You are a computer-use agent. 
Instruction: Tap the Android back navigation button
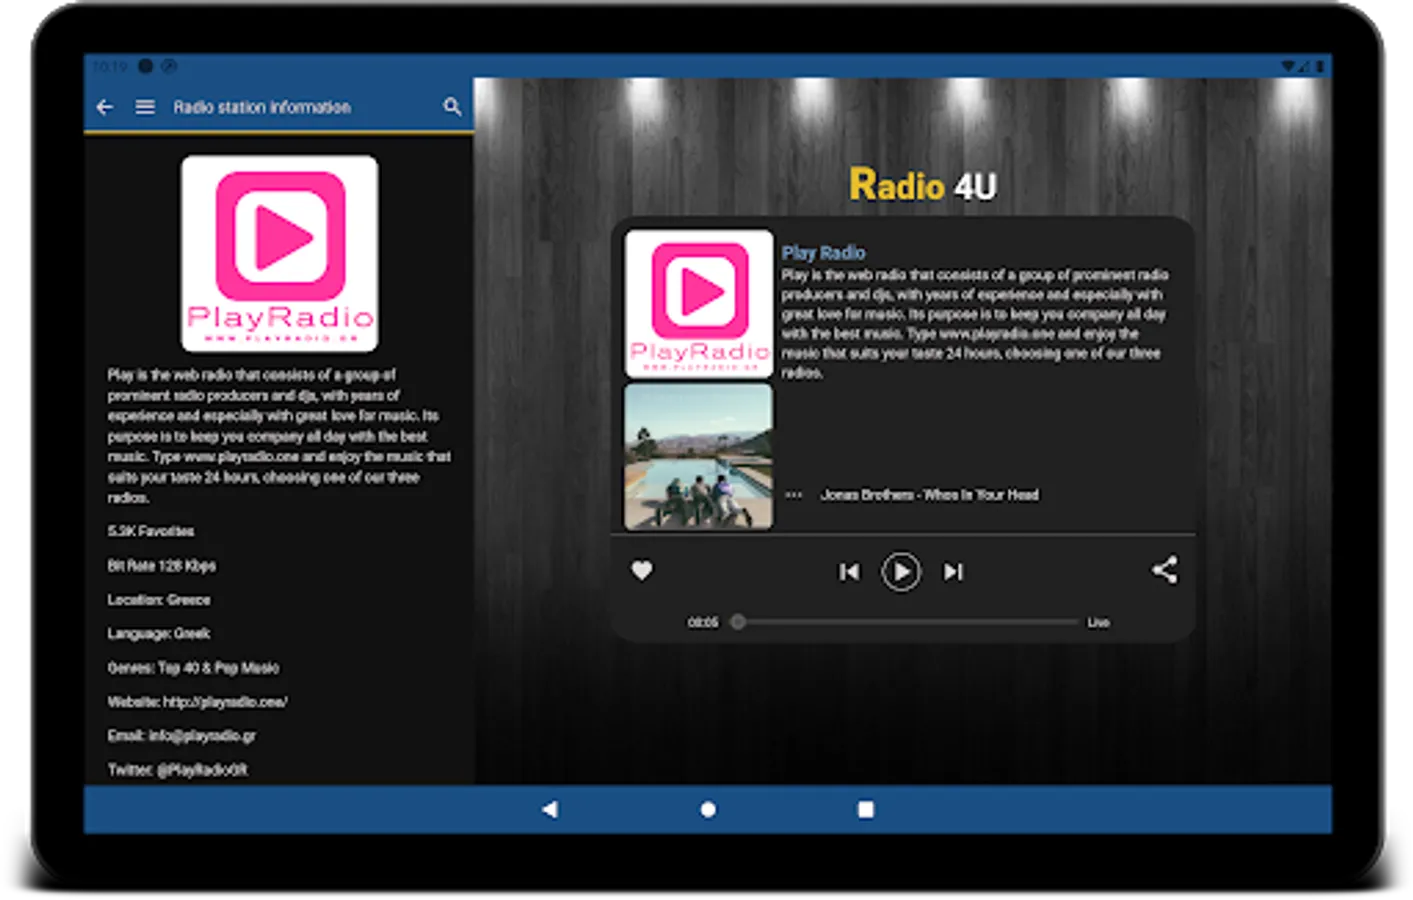tap(550, 809)
